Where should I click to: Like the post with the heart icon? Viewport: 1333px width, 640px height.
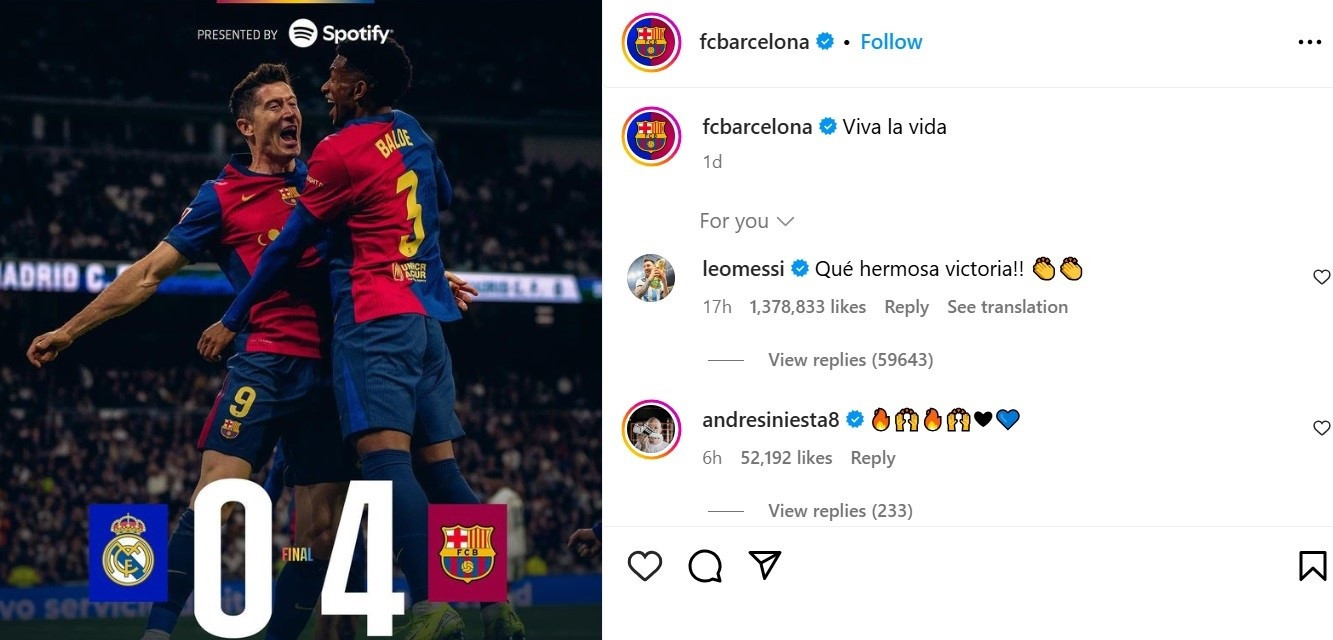645,566
